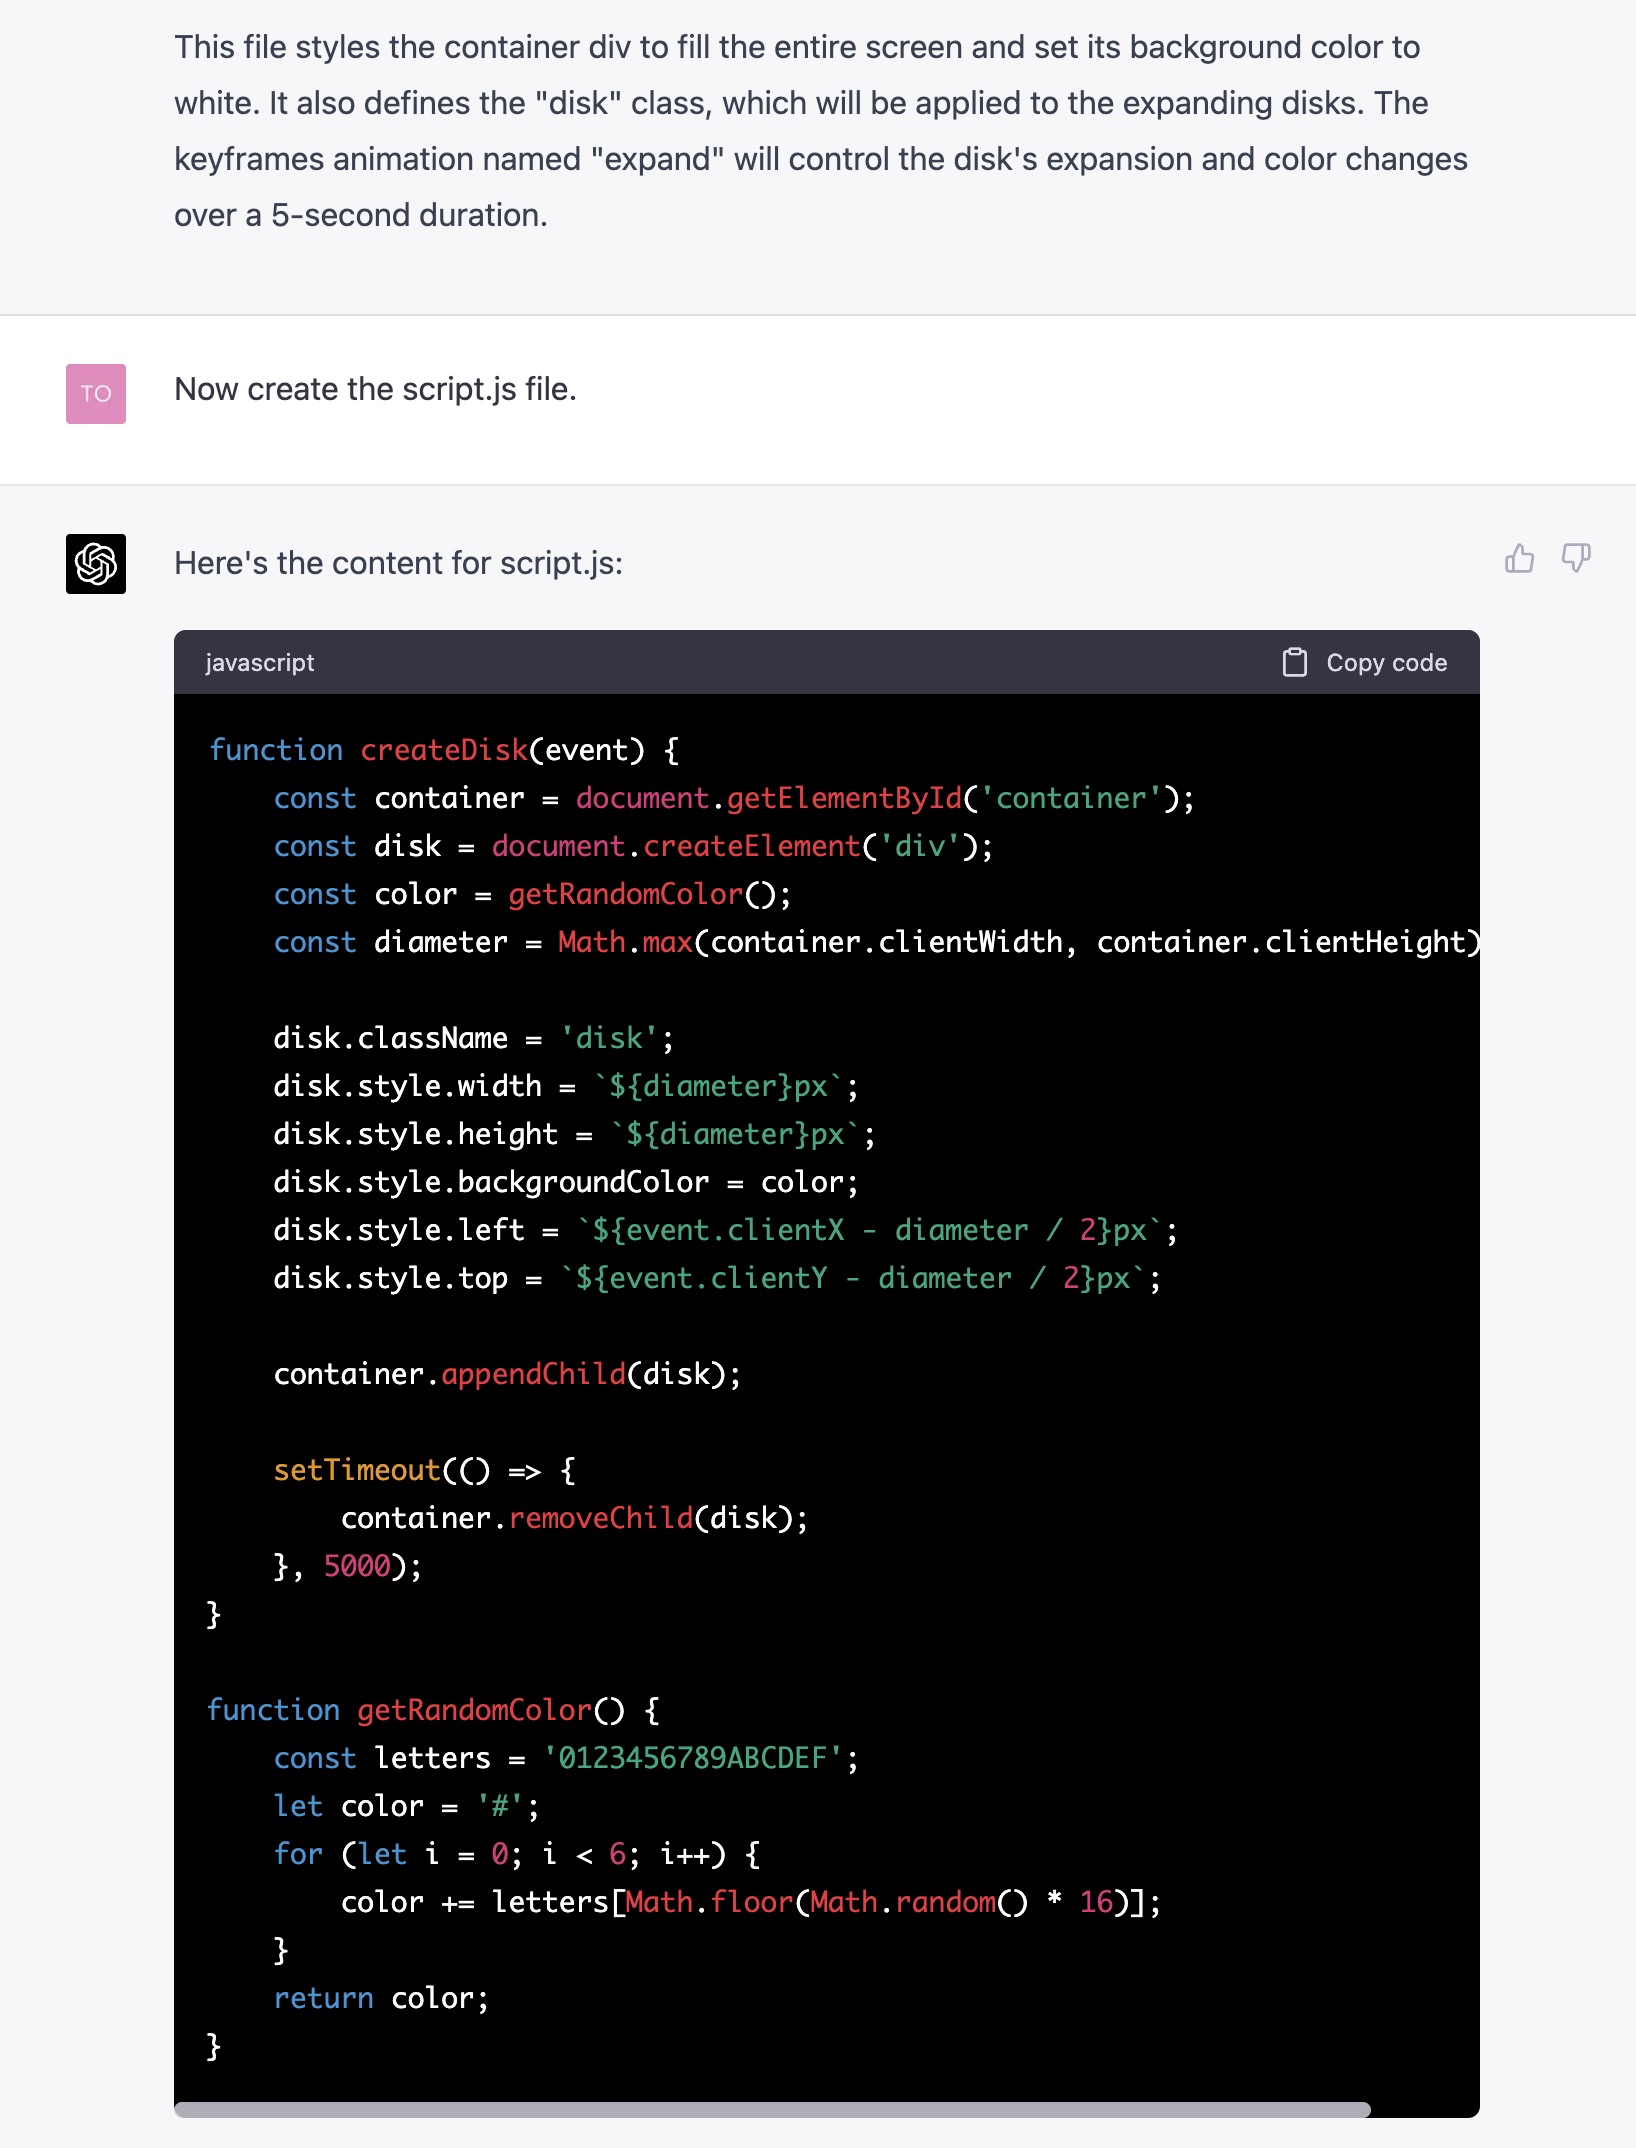Click the thumbs up icon
1636x2148 pixels.
tap(1519, 558)
